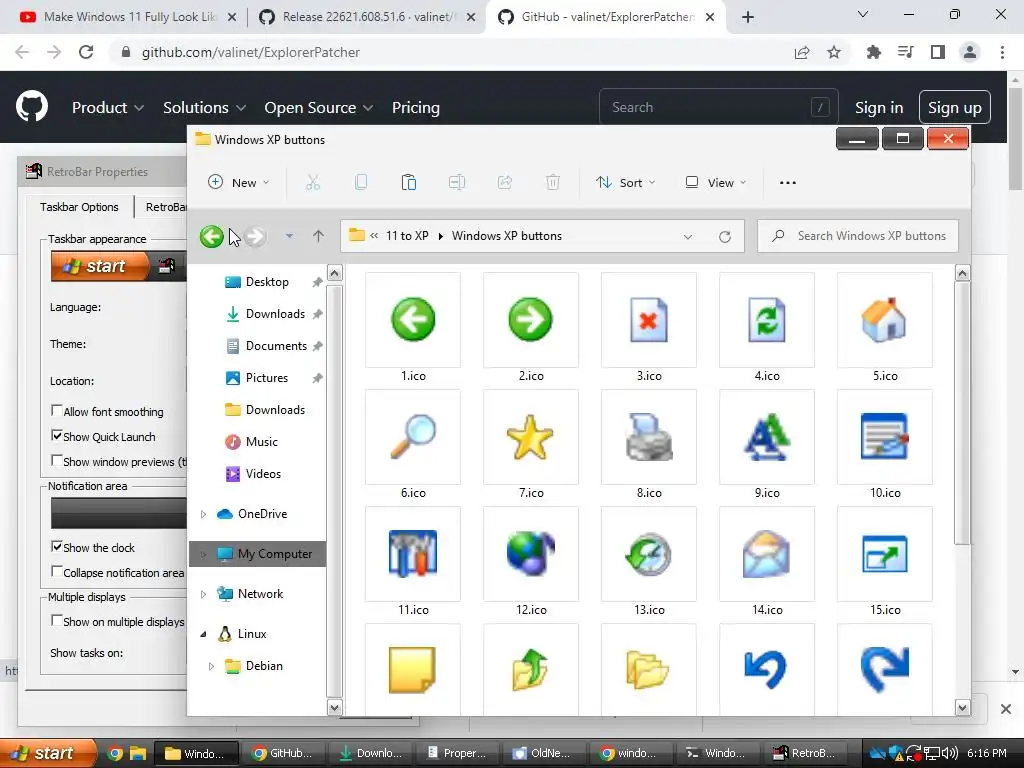
Task: Select the 15.ico shortcut window file
Action: (x=885, y=562)
